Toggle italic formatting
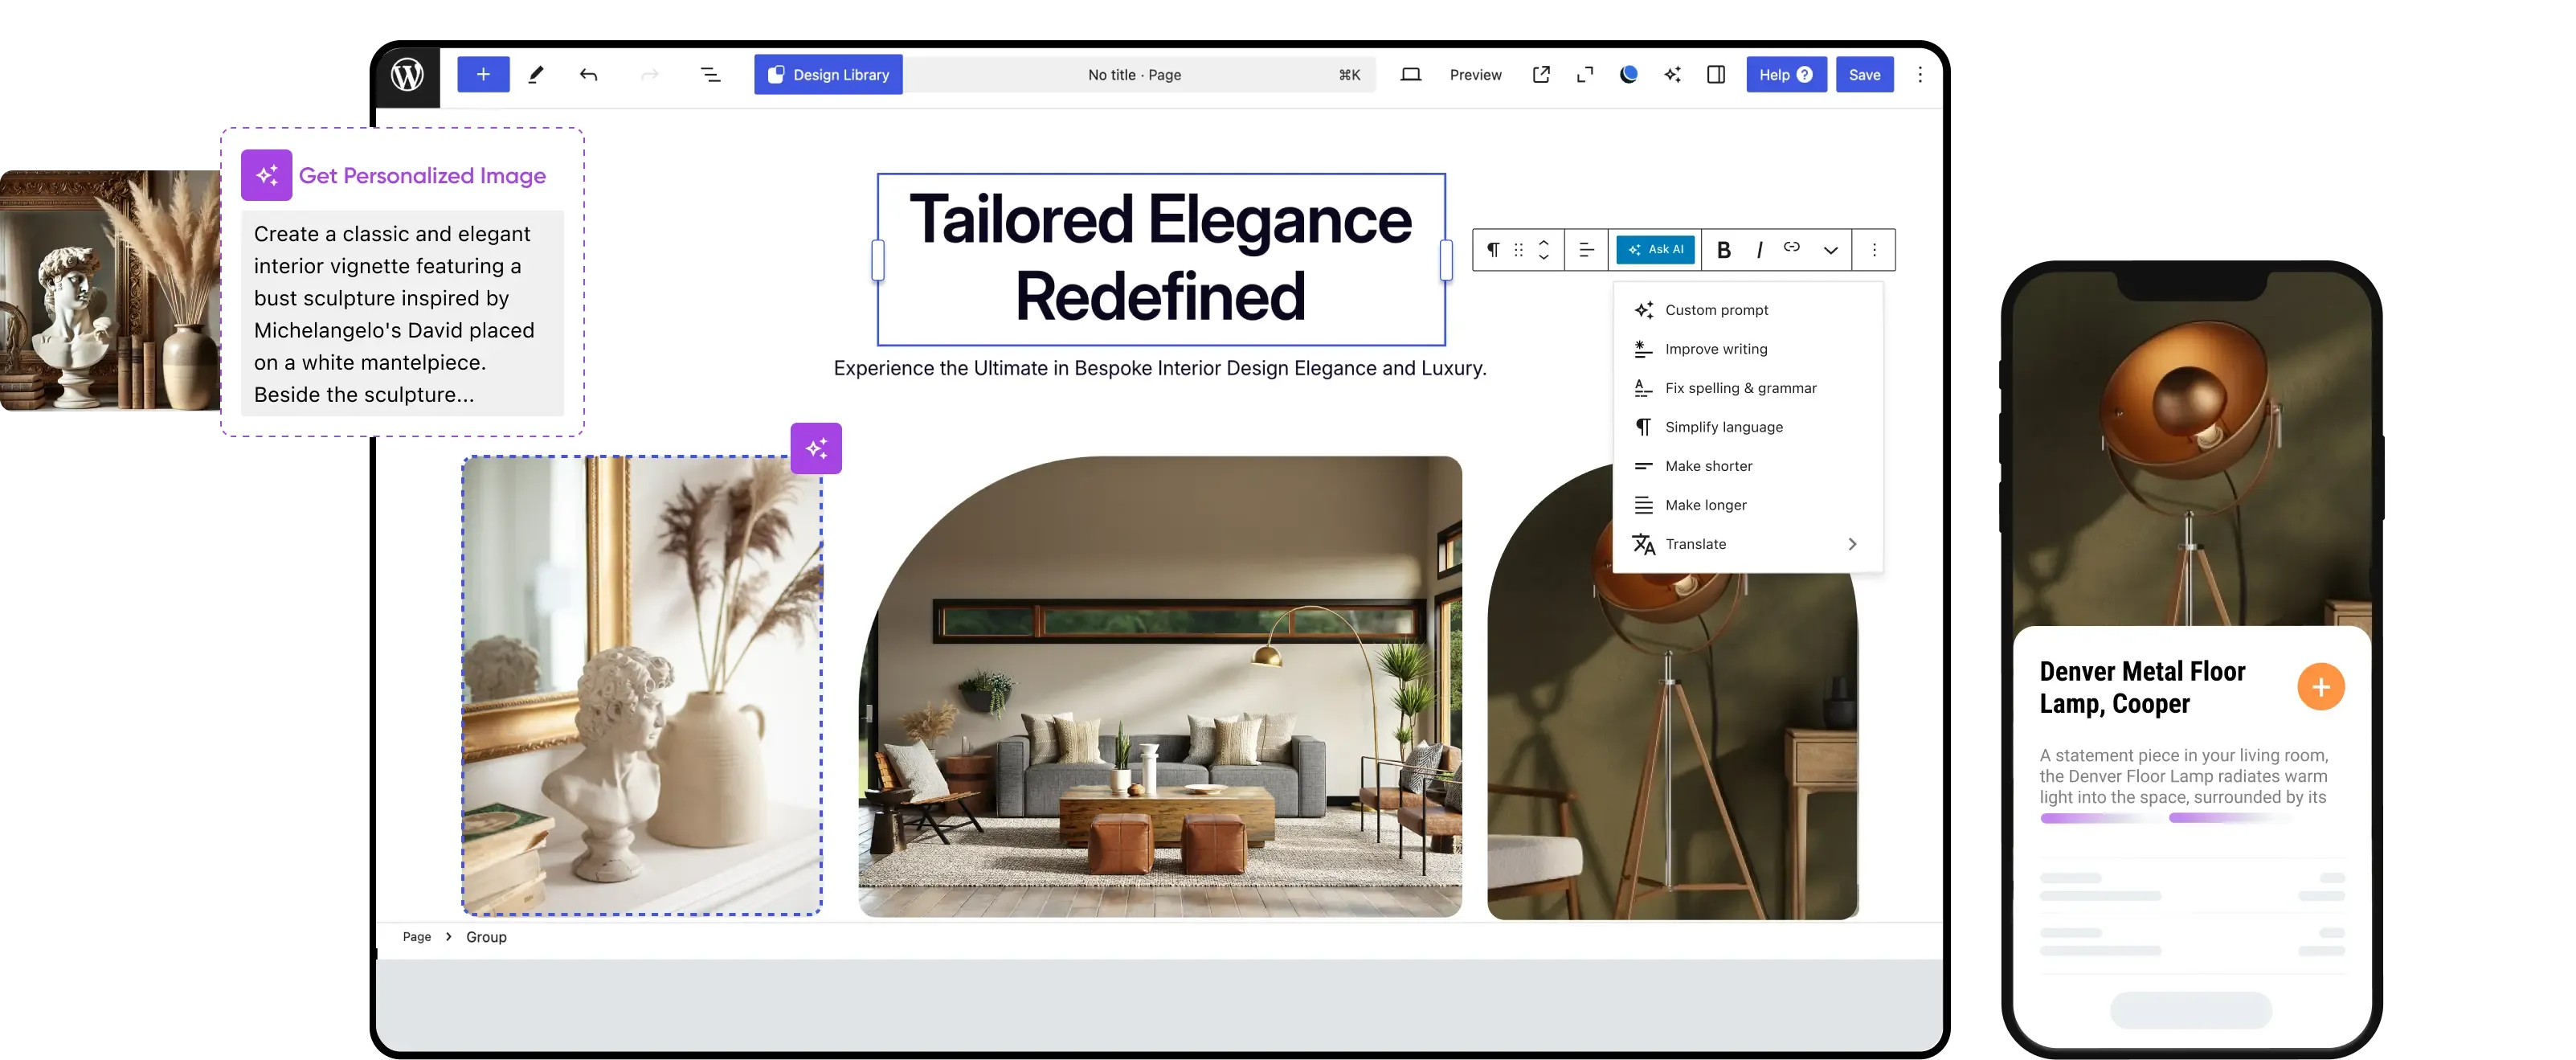The image size is (2576, 1060). pos(1759,250)
